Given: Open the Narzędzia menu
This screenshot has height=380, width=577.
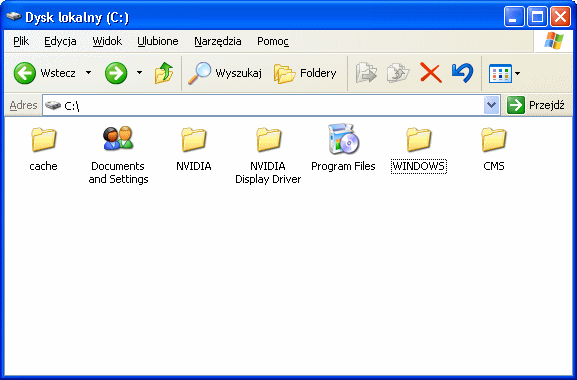Looking at the screenshot, I should [x=218, y=41].
